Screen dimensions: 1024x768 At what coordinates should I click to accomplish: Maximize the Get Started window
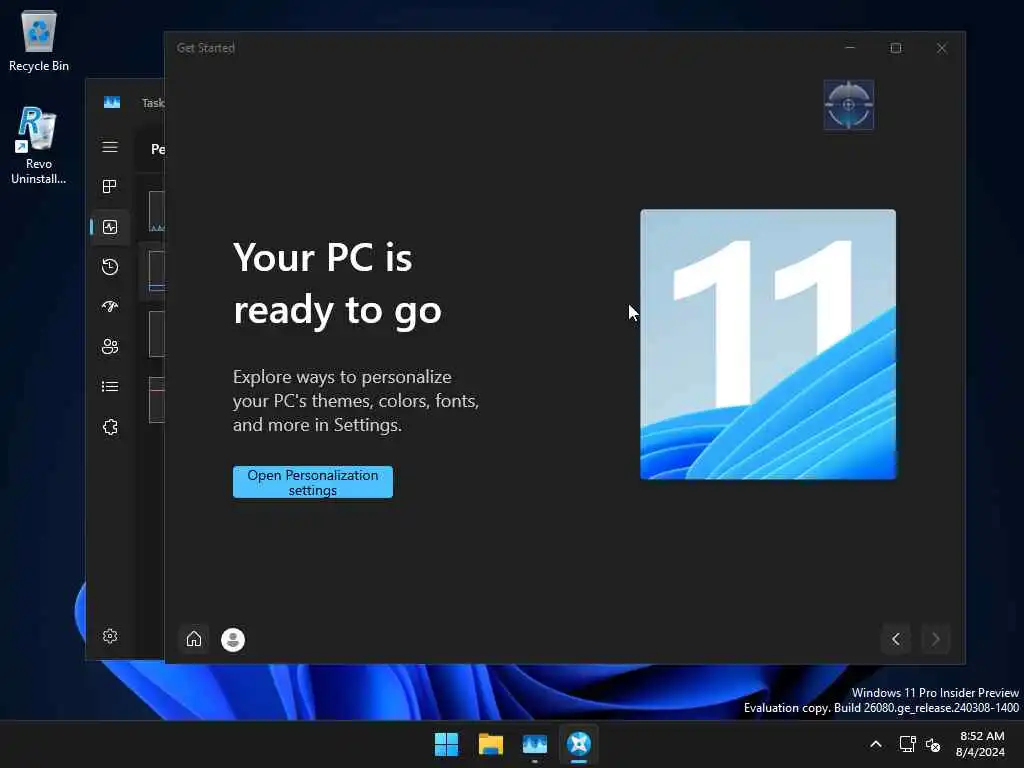896,48
